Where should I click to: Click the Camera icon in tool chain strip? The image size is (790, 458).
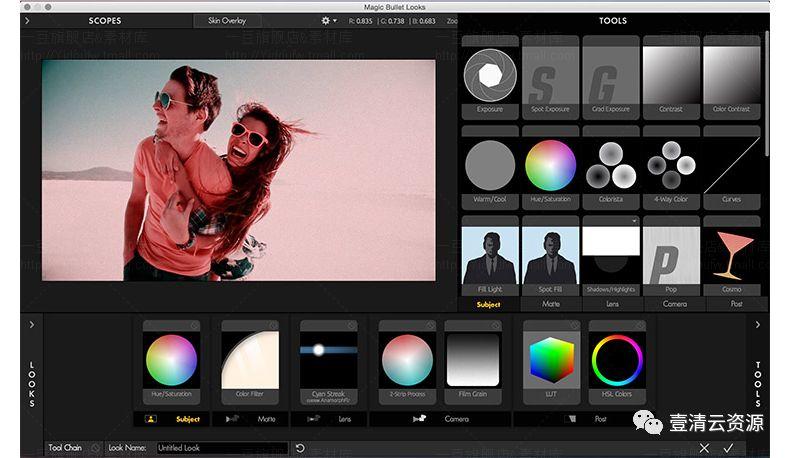[419, 419]
